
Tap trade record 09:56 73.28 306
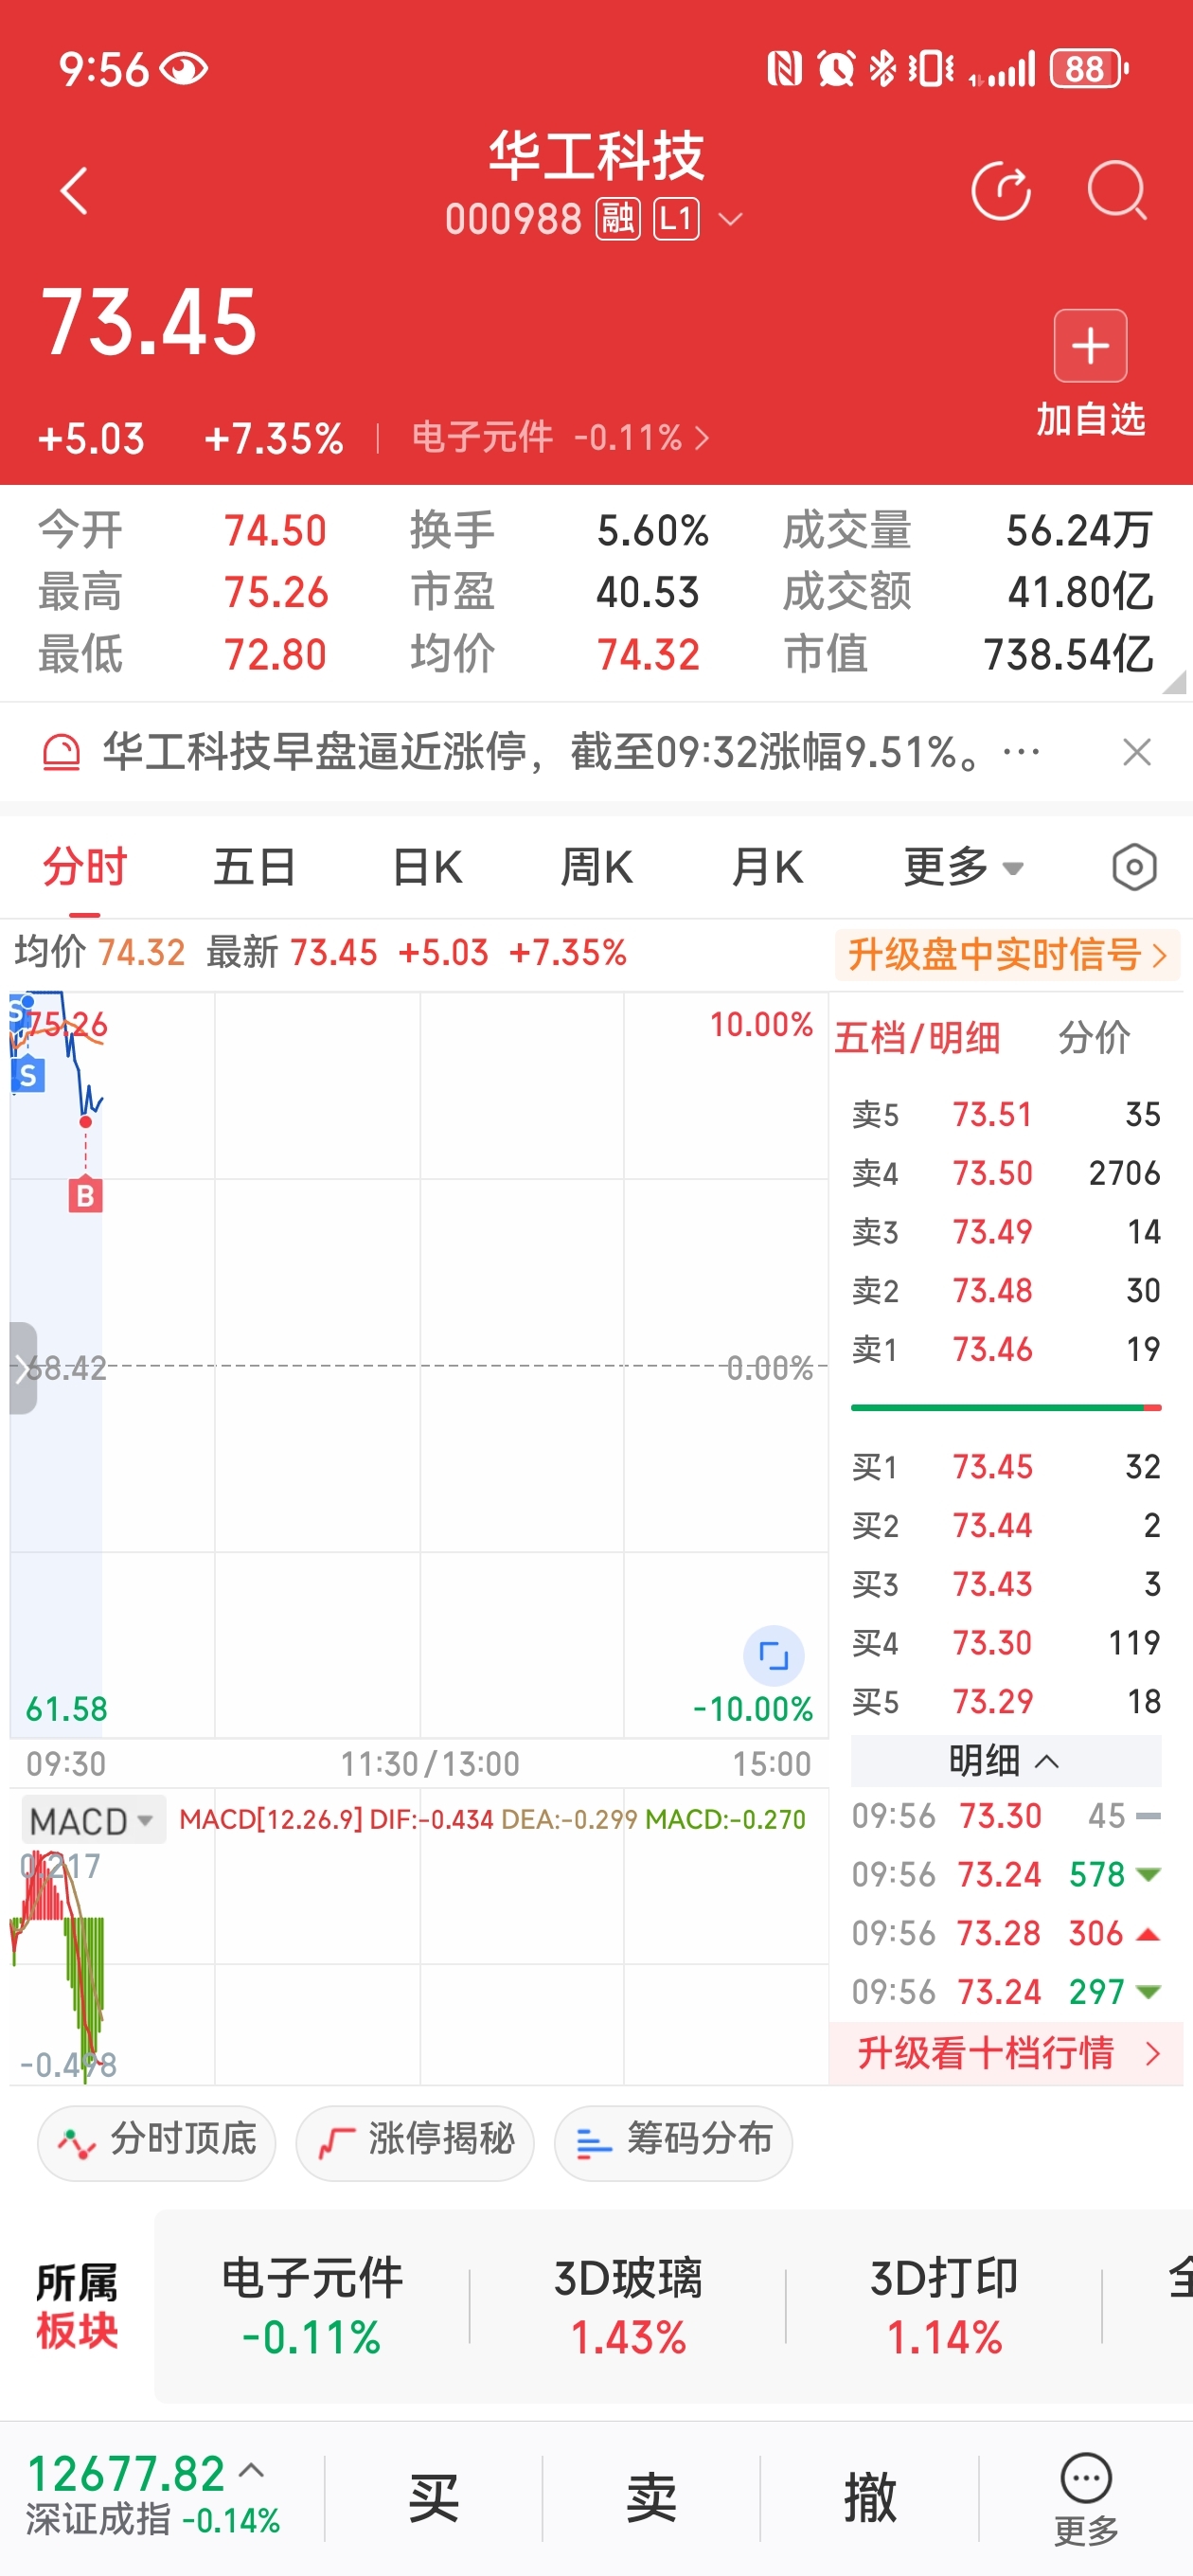(1005, 1934)
